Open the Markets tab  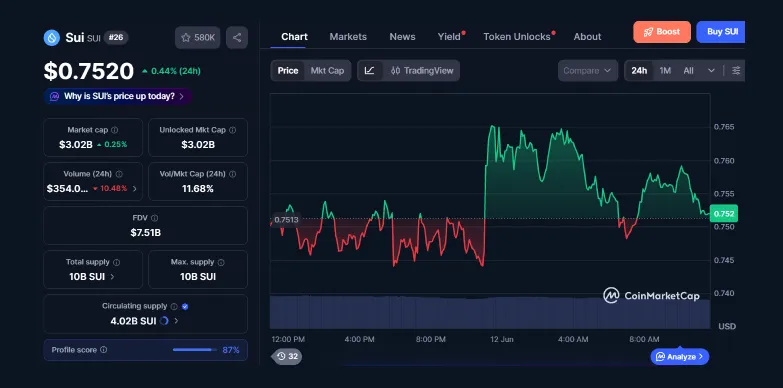348,36
